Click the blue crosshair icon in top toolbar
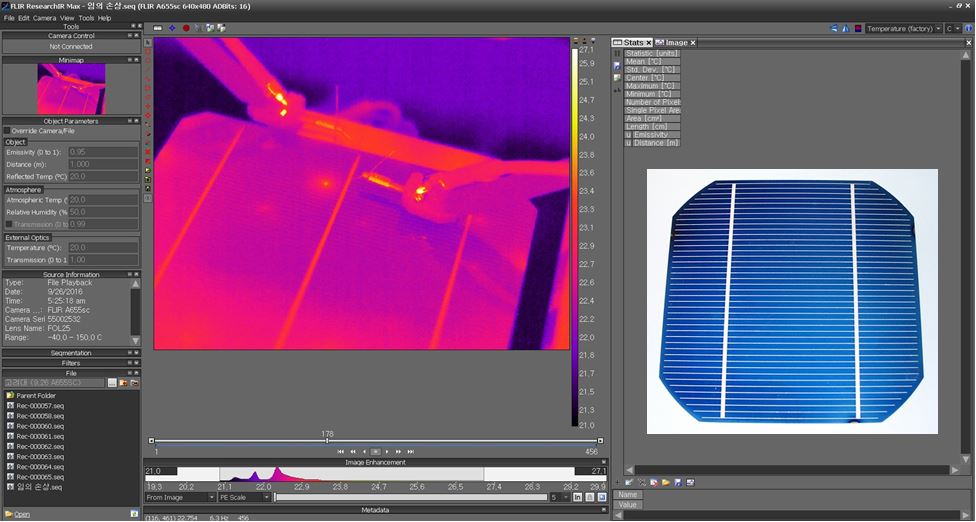 171,28
